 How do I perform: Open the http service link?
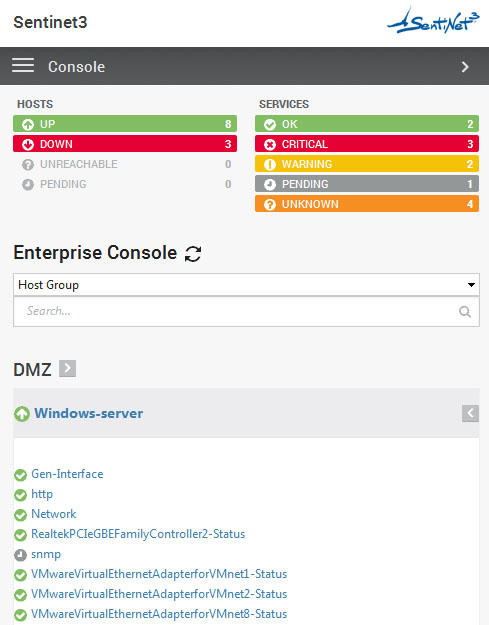pos(42,494)
